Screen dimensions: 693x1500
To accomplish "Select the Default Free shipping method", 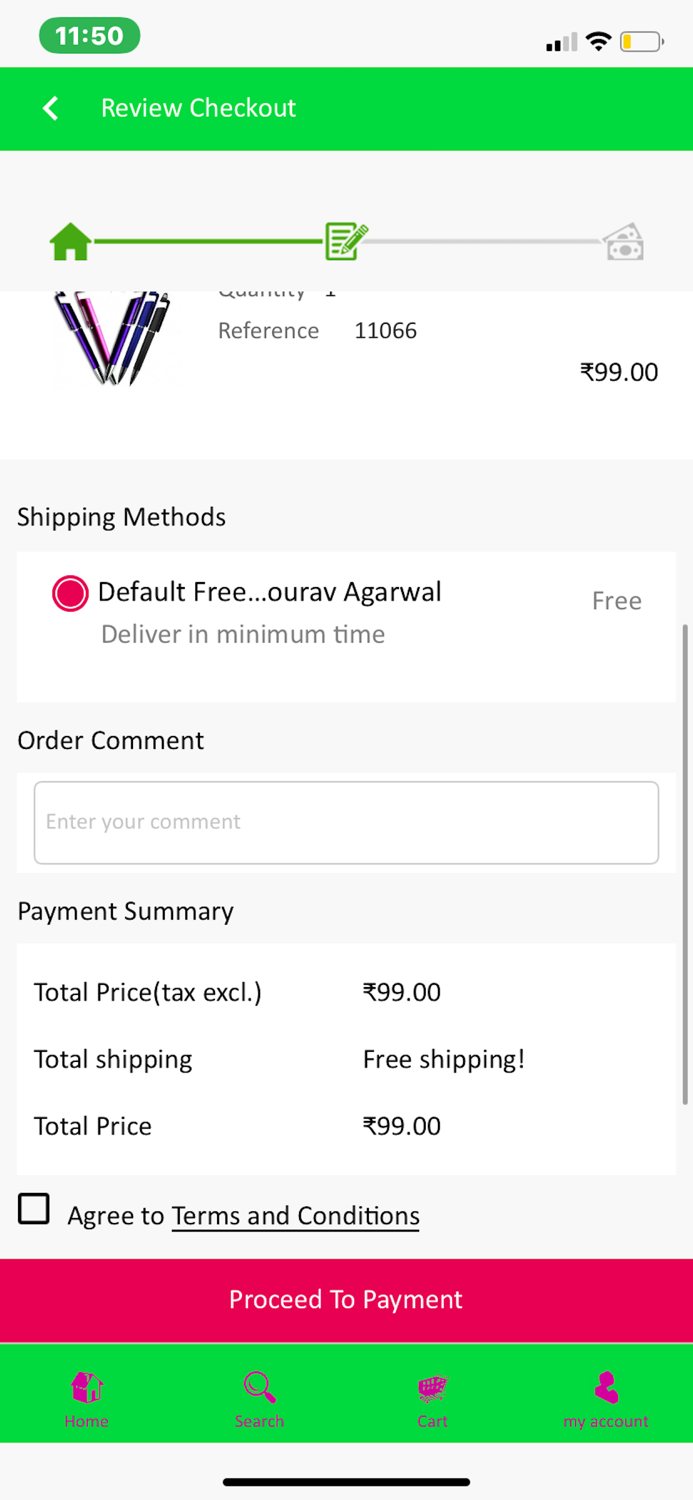I will [70, 592].
